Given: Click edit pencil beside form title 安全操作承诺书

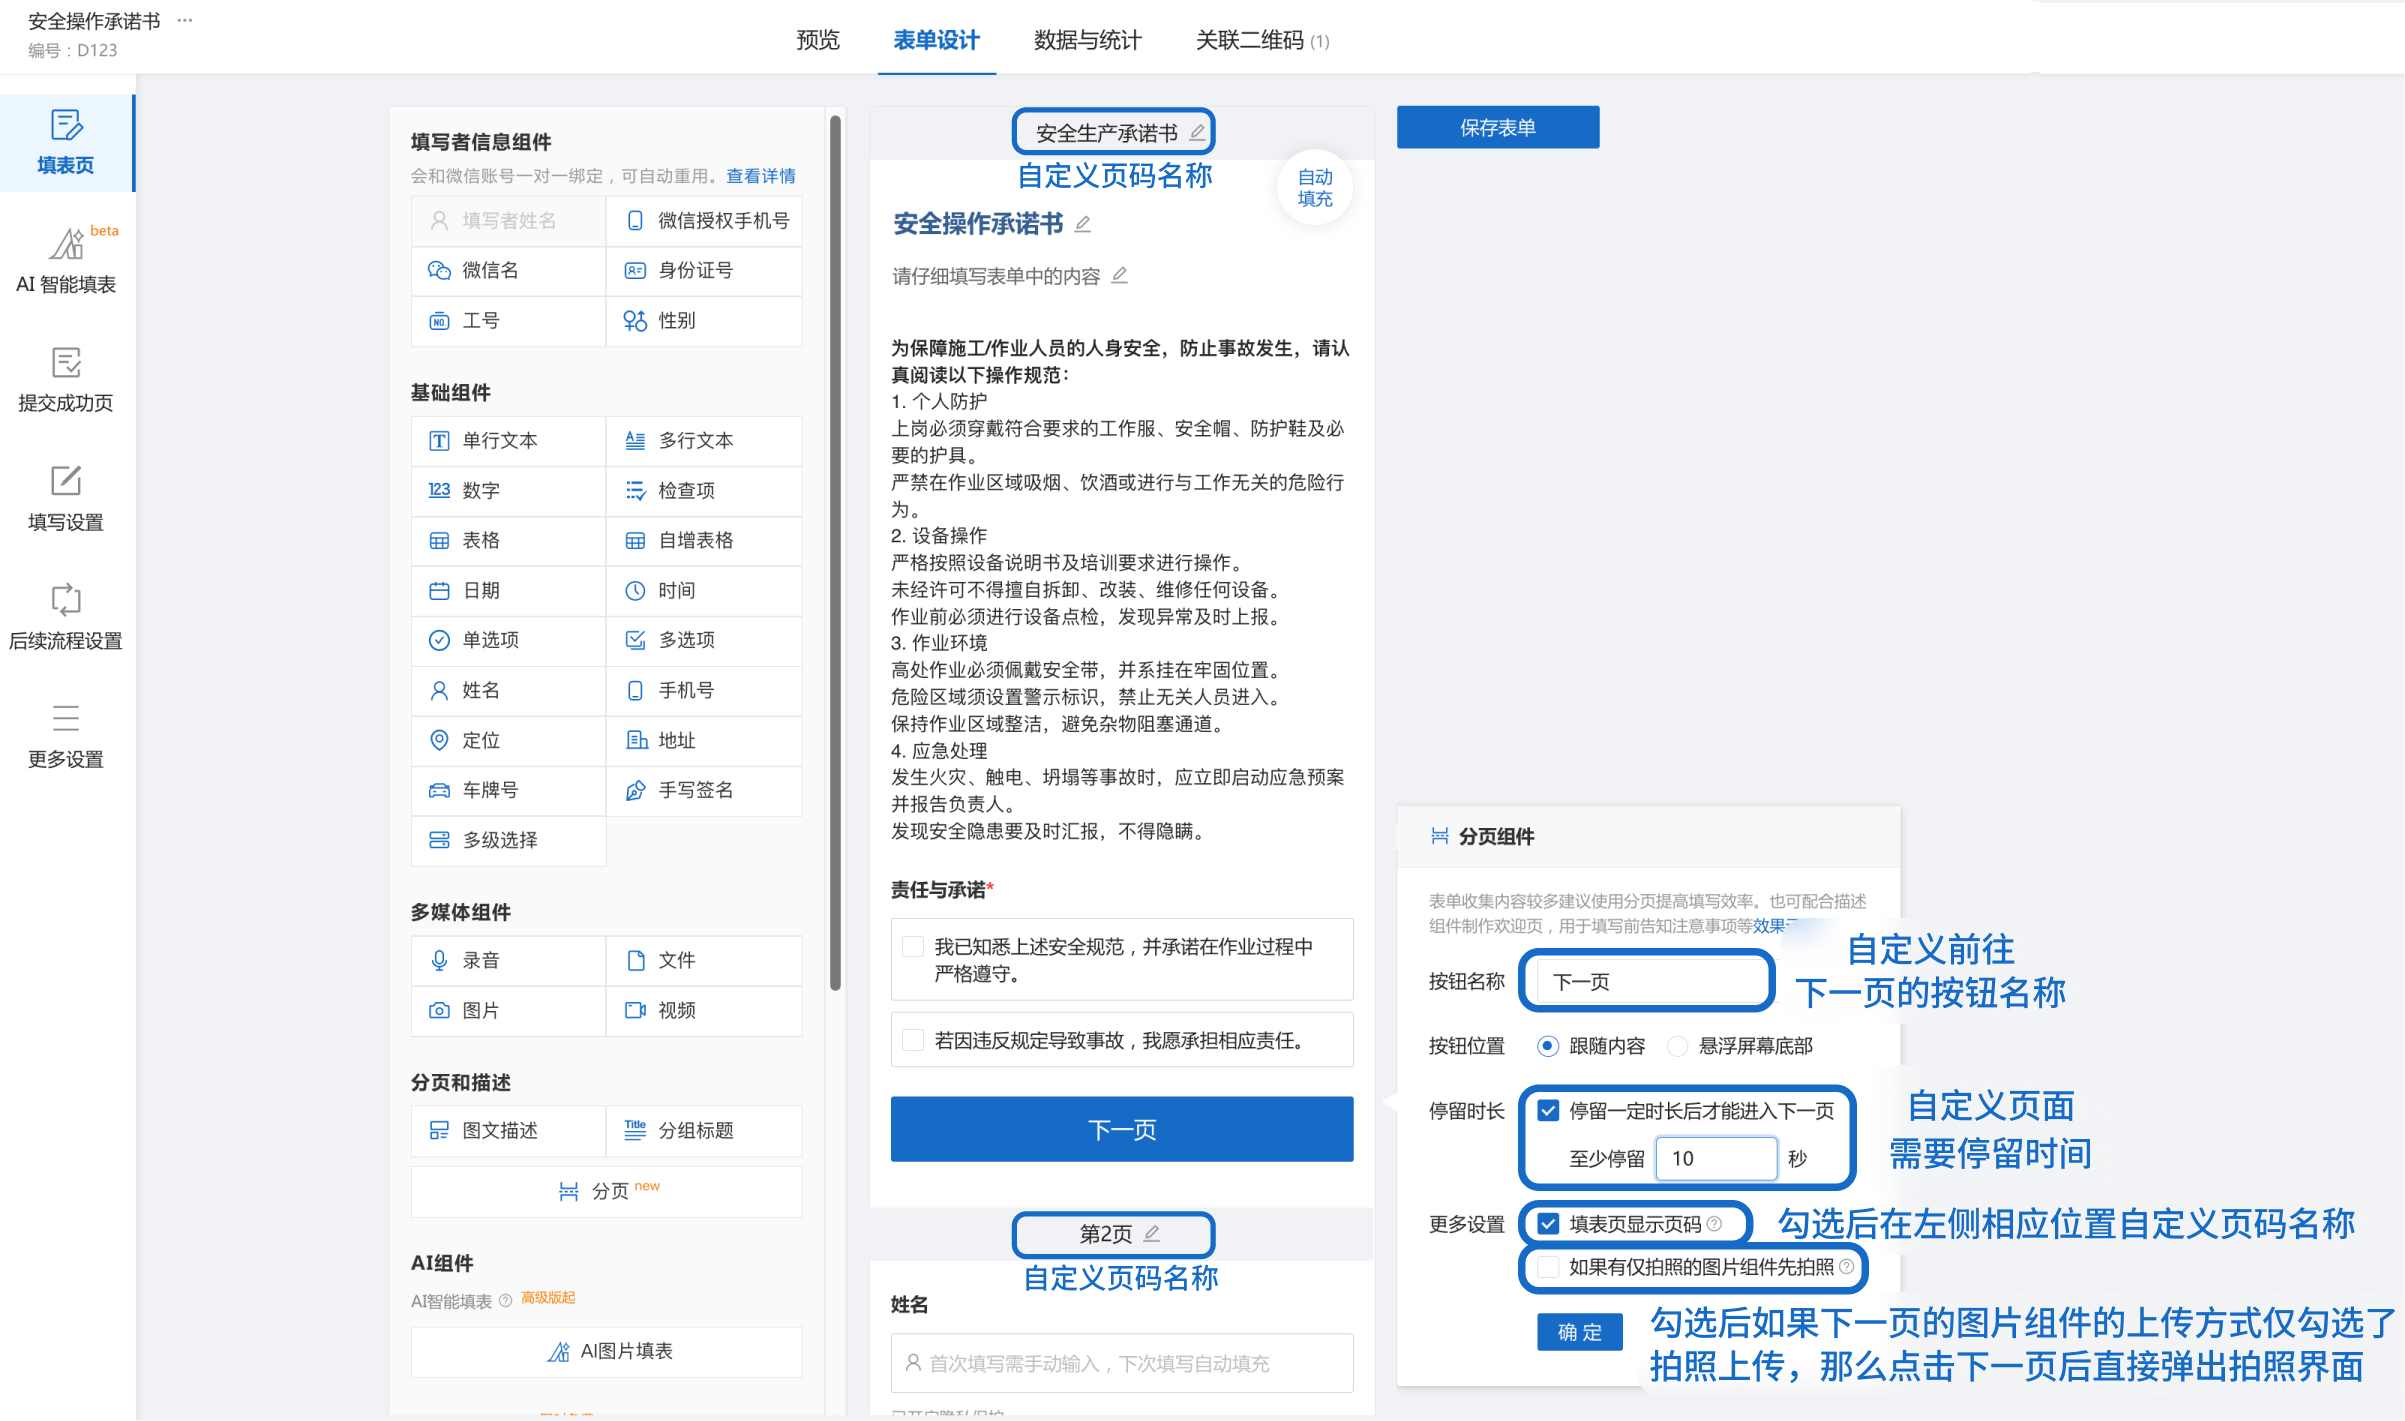Looking at the screenshot, I should [1082, 224].
